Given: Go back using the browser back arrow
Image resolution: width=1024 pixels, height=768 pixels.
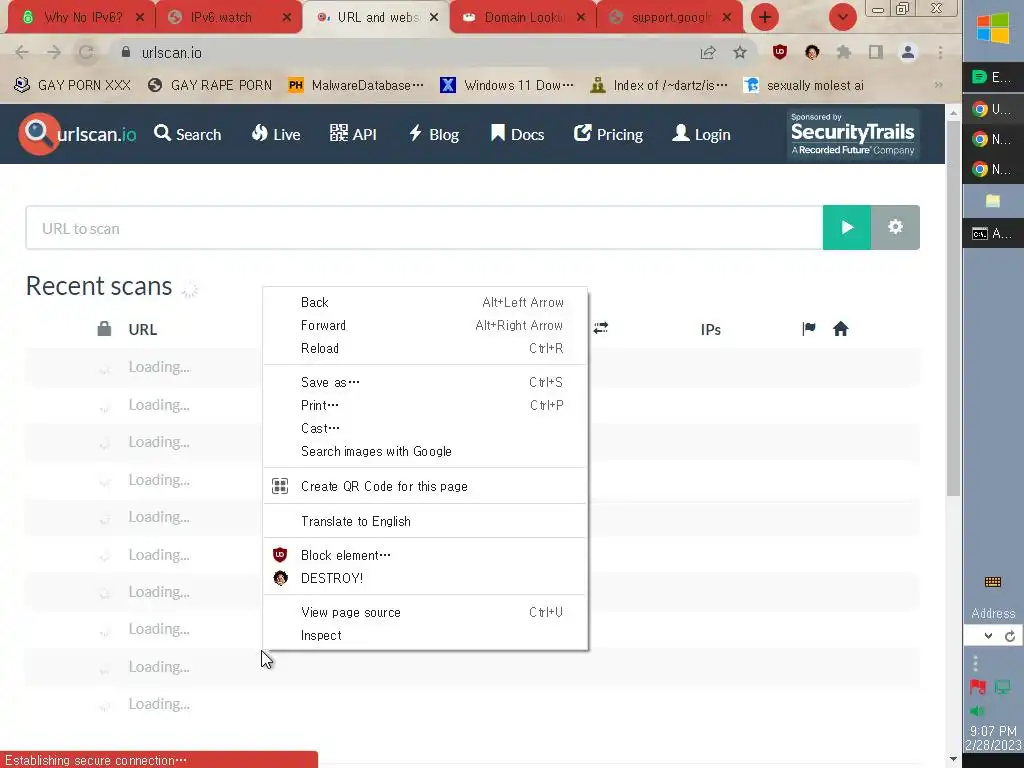Looking at the screenshot, I should click(22, 52).
